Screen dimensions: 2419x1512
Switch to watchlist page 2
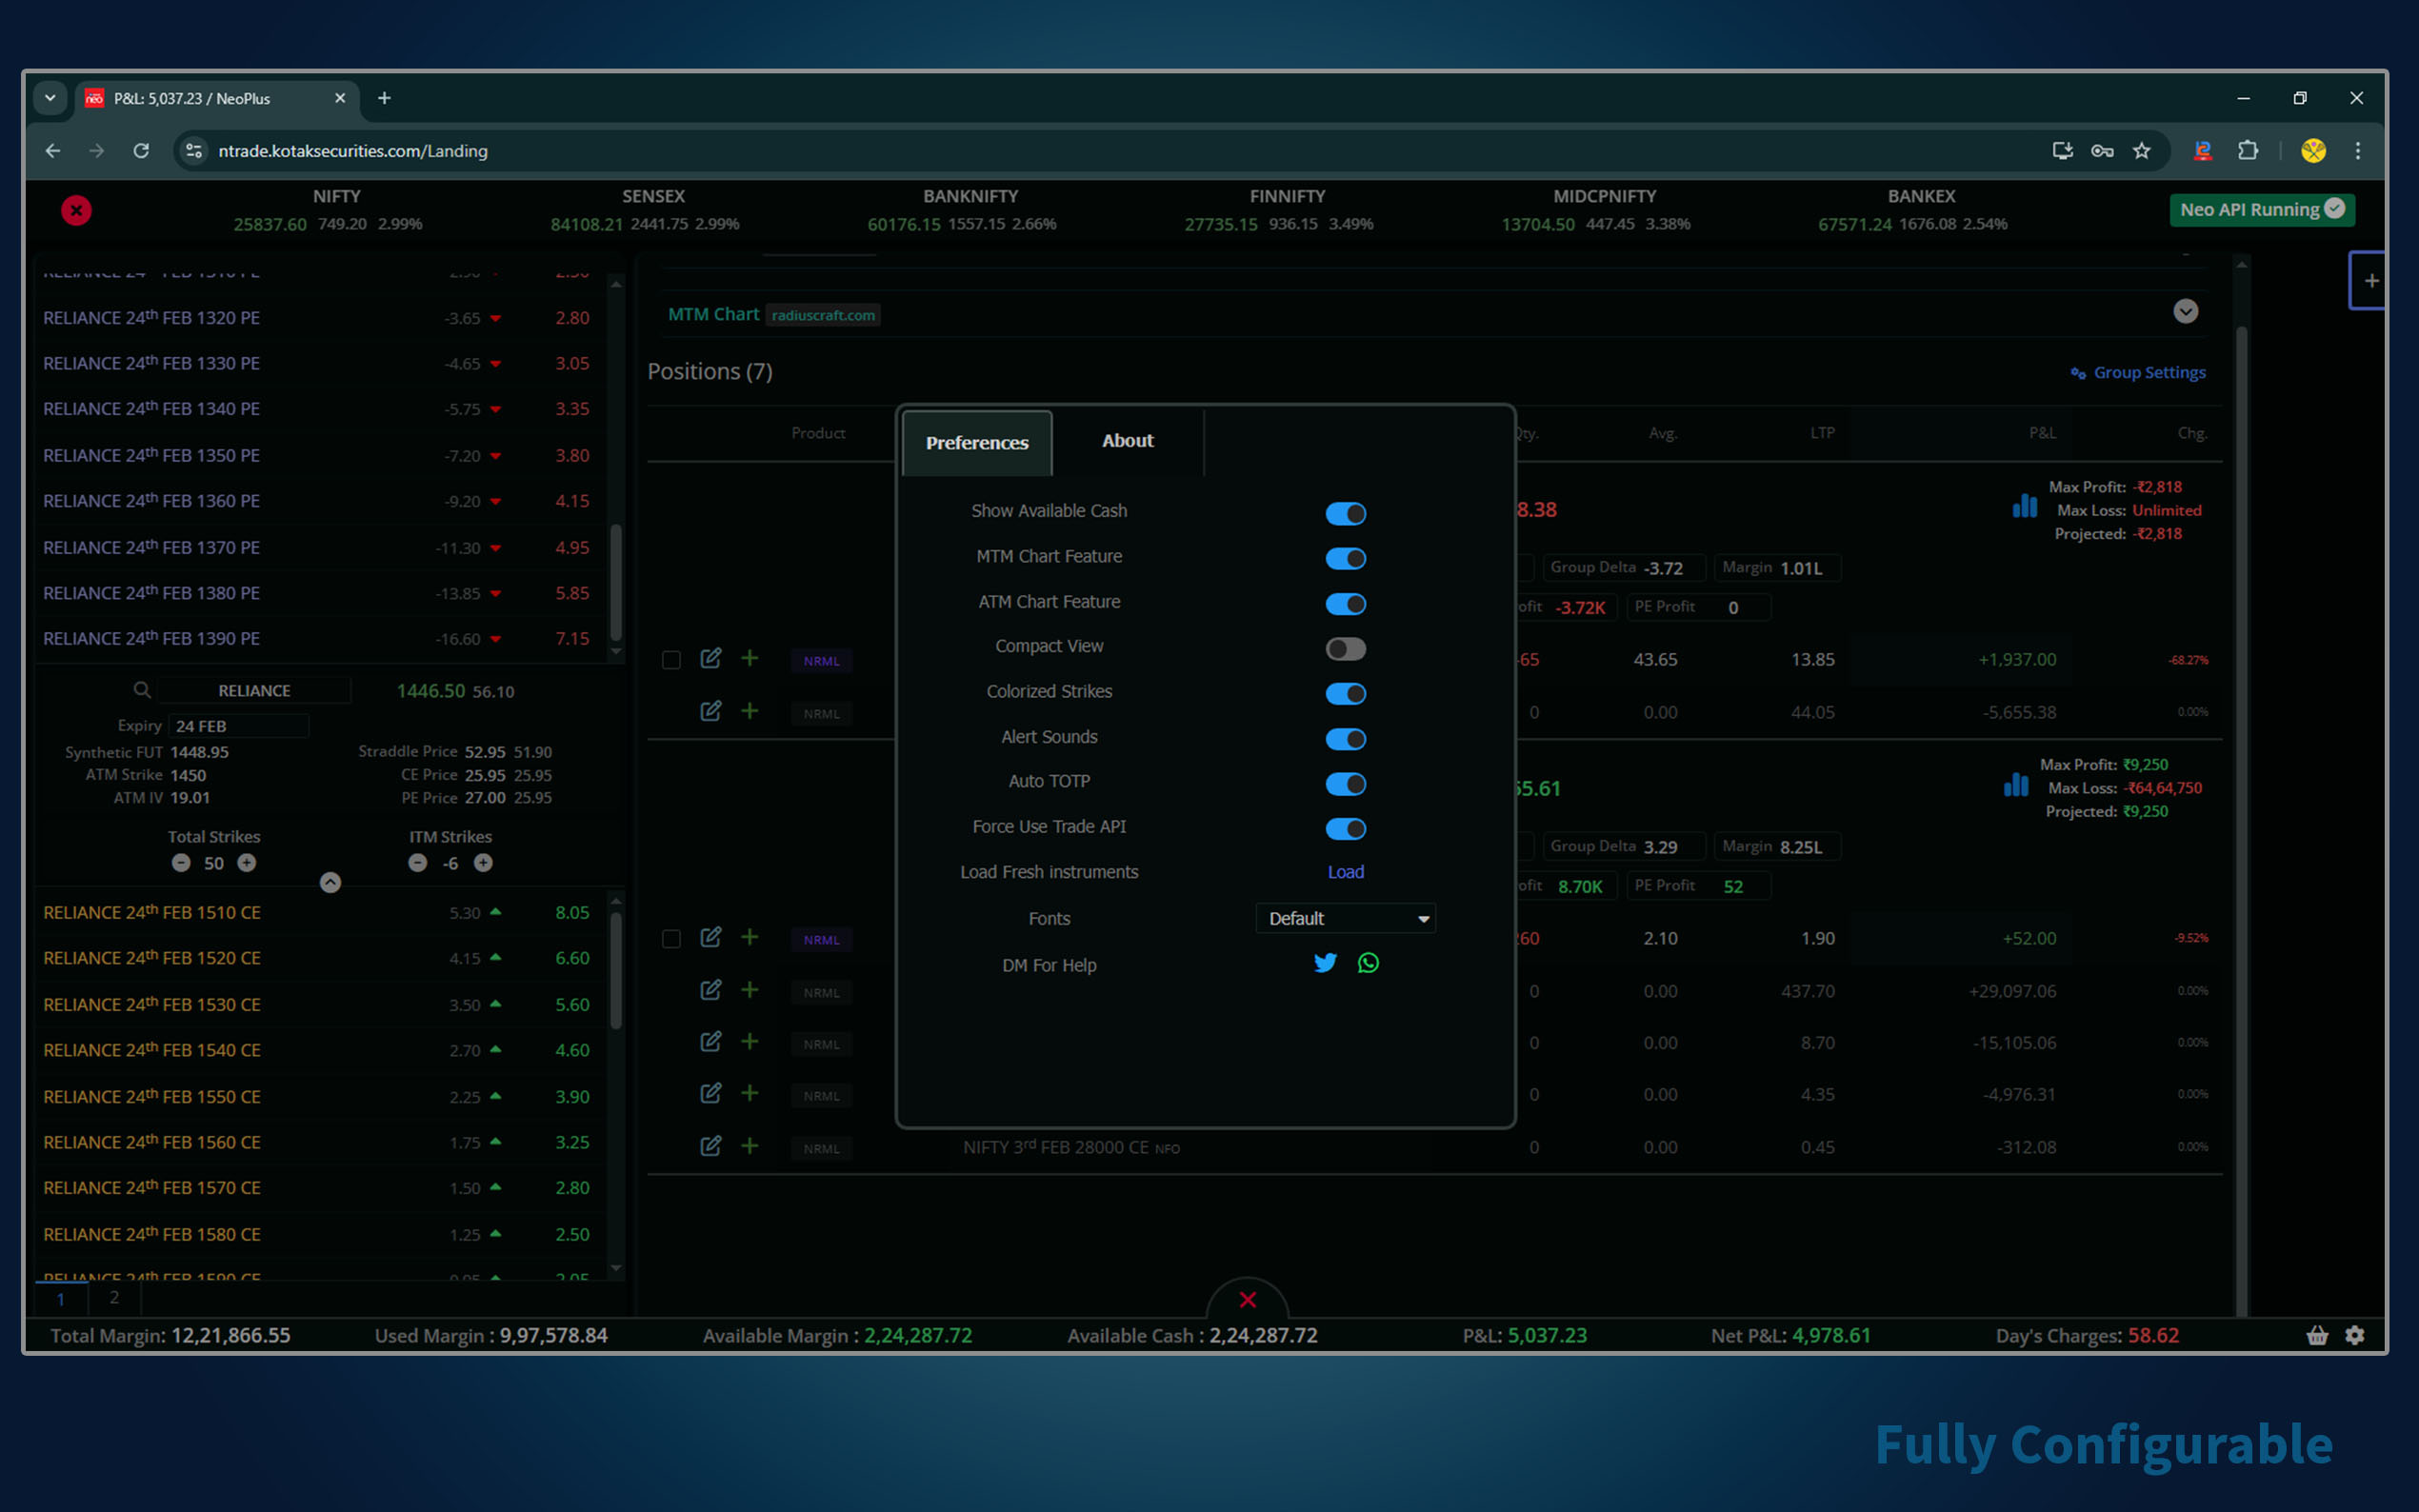114,1297
